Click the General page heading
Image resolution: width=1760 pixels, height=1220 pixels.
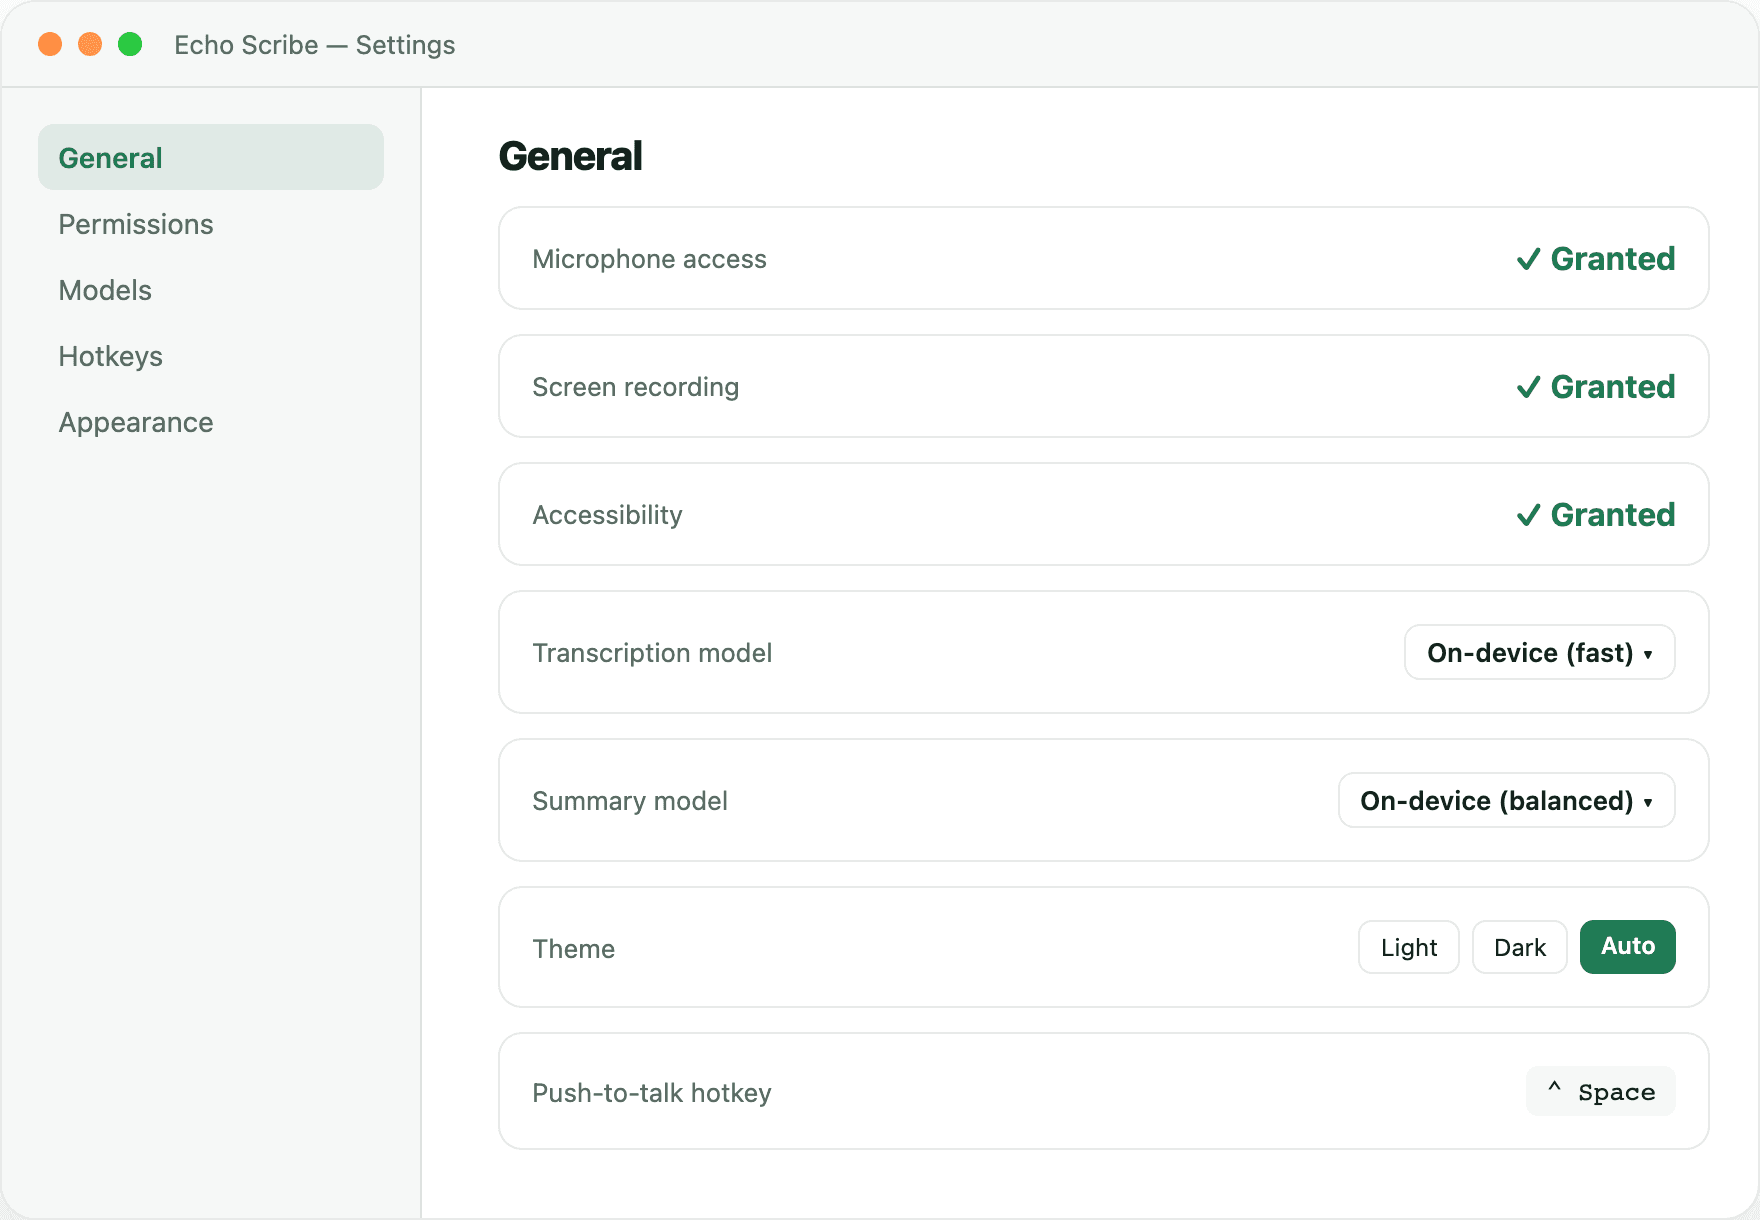(571, 156)
